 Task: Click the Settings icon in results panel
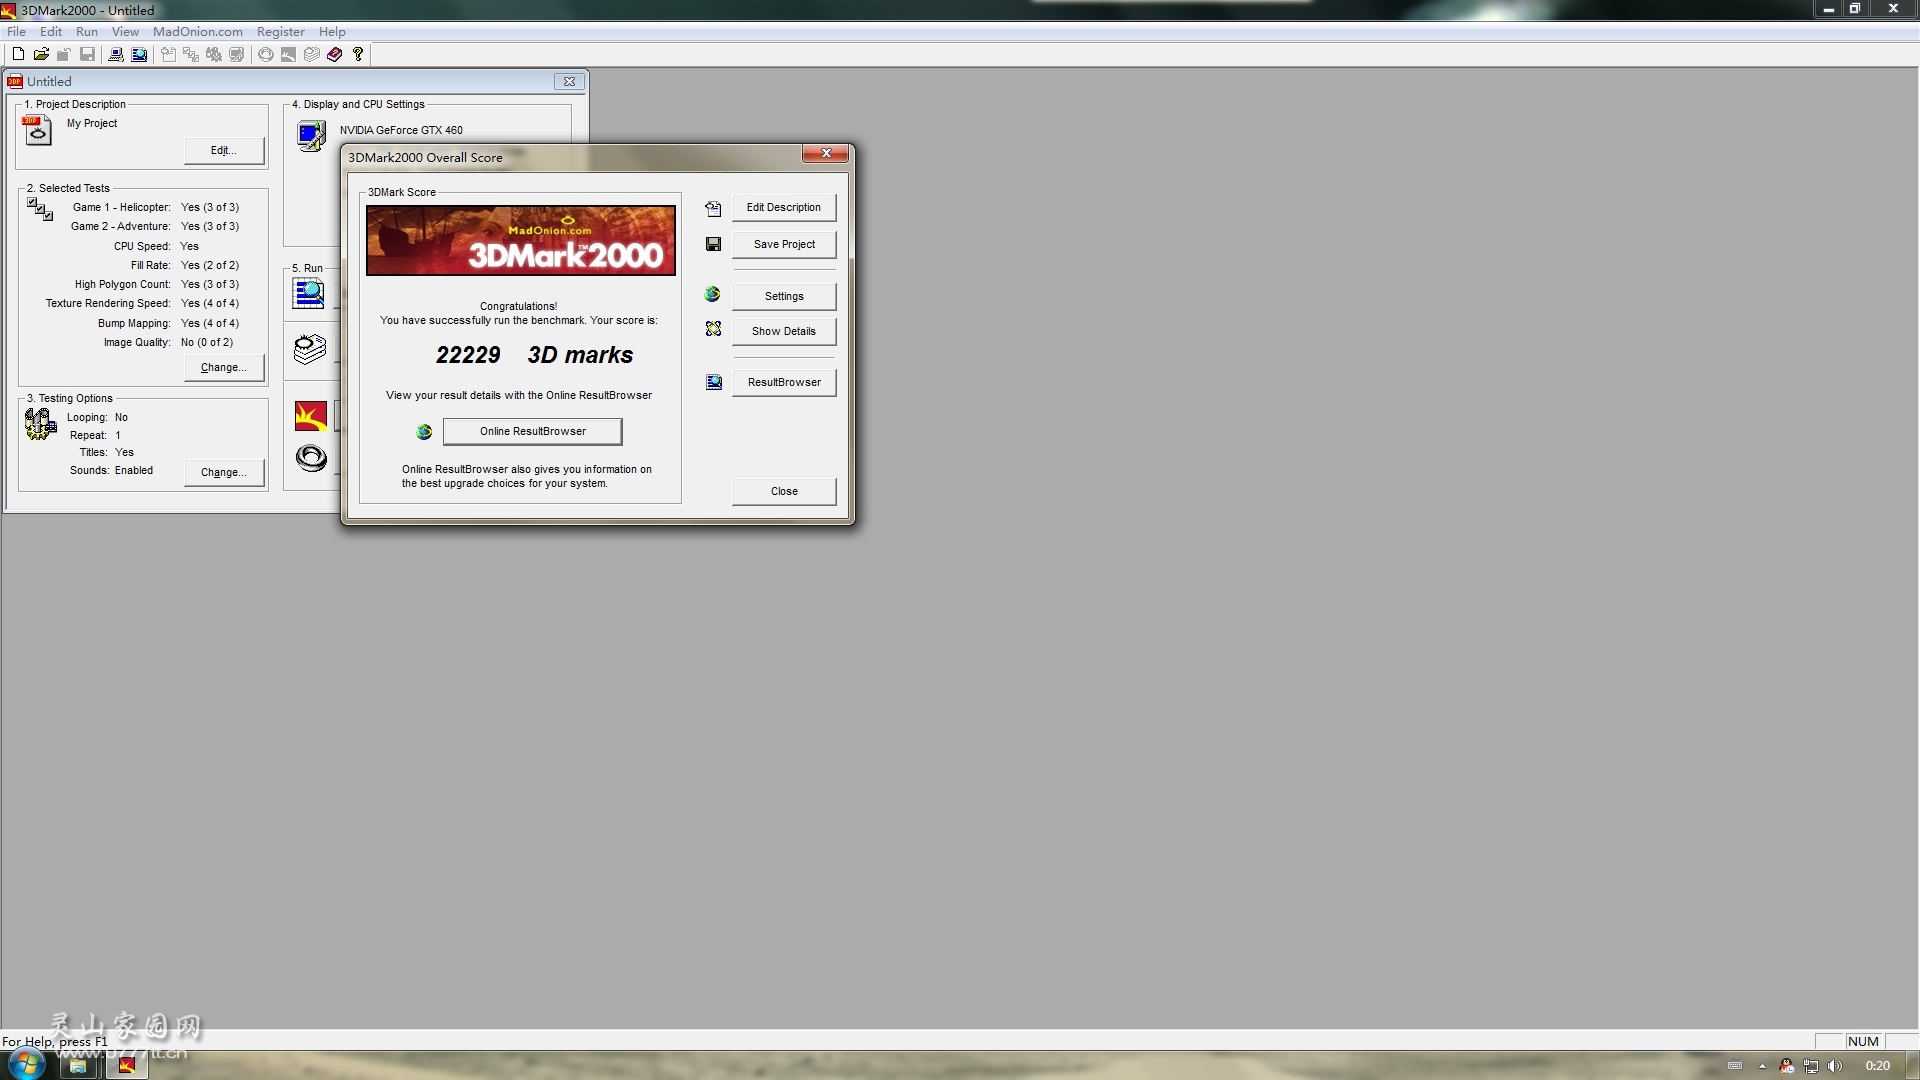pyautogui.click(x=713, y=294)
